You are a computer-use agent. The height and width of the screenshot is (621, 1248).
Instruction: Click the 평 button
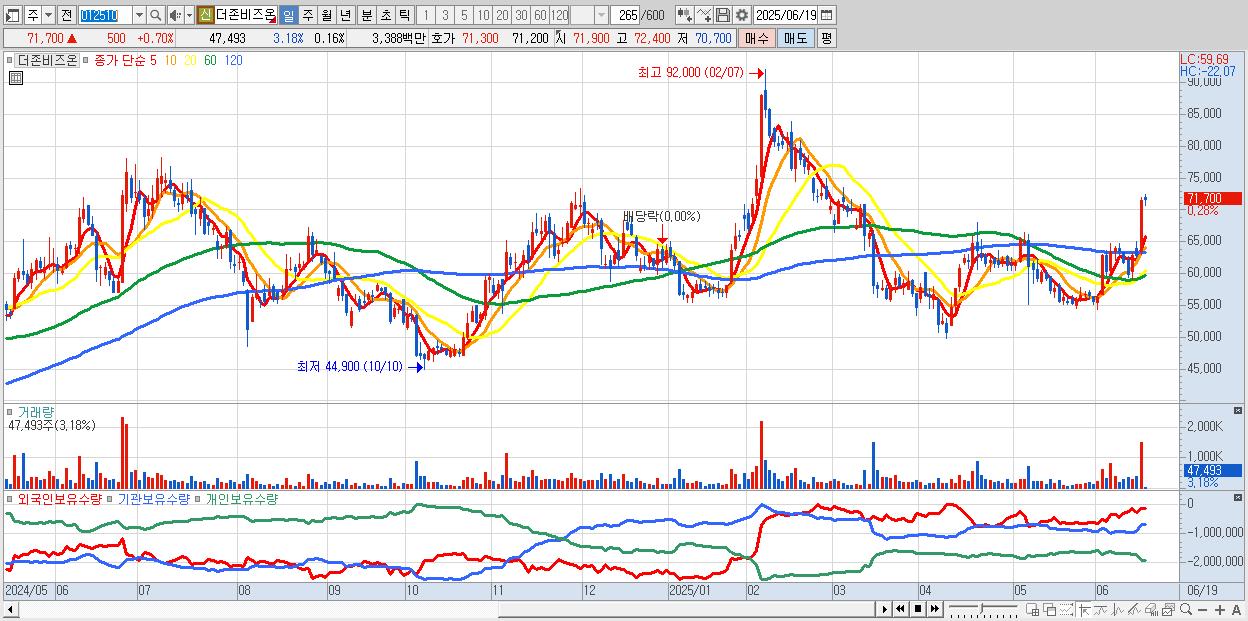coord(826,38)
